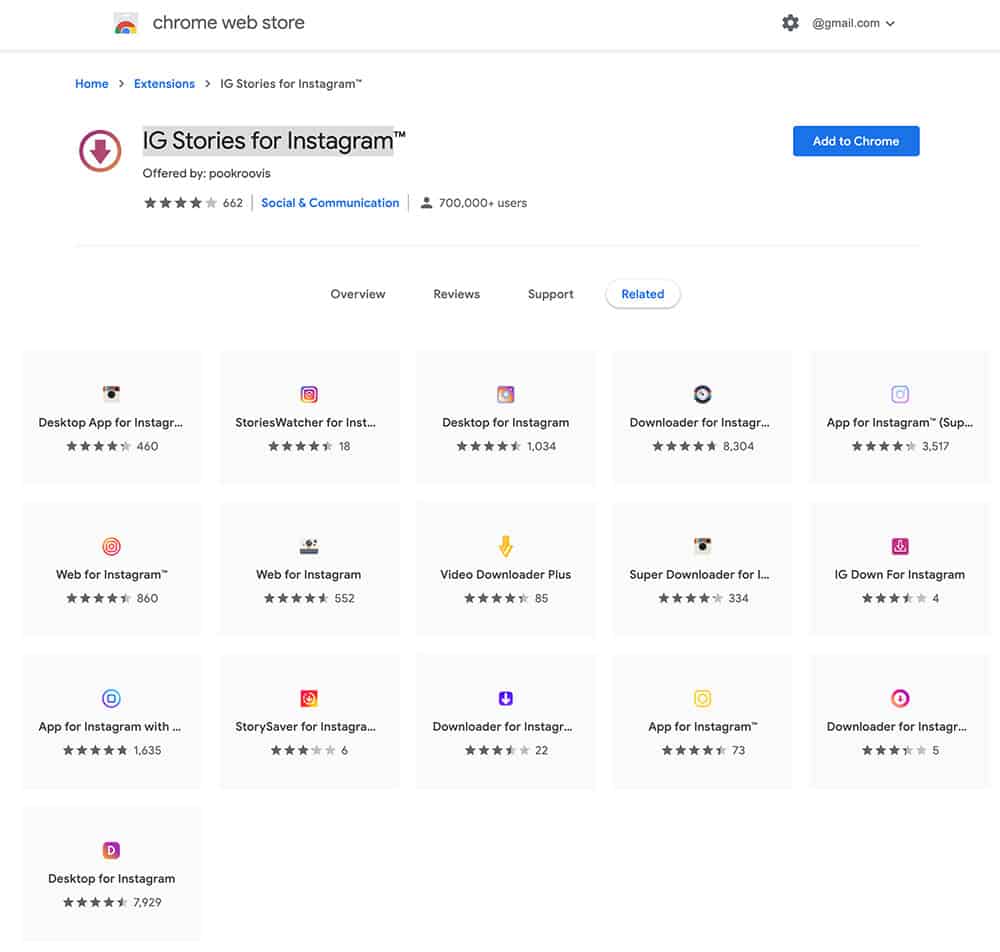1000x952 pixels.
Task: Click the IG Down For Instagram icon
Action: 900,546
